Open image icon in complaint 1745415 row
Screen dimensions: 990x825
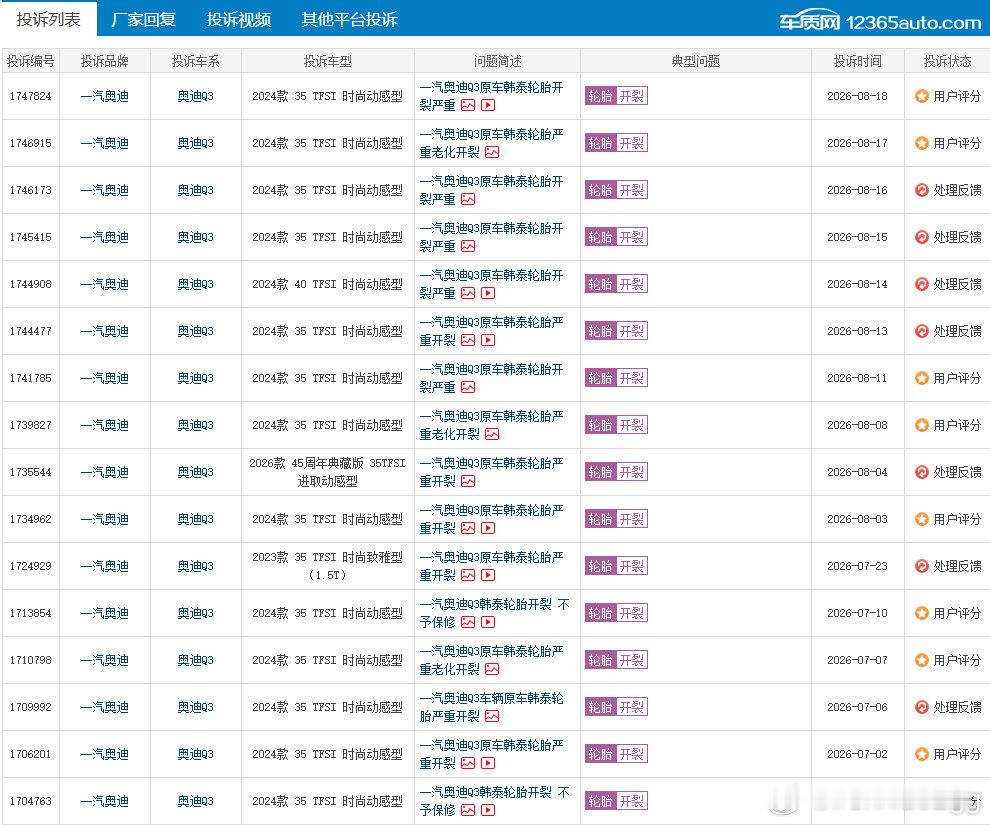[468, 246]
